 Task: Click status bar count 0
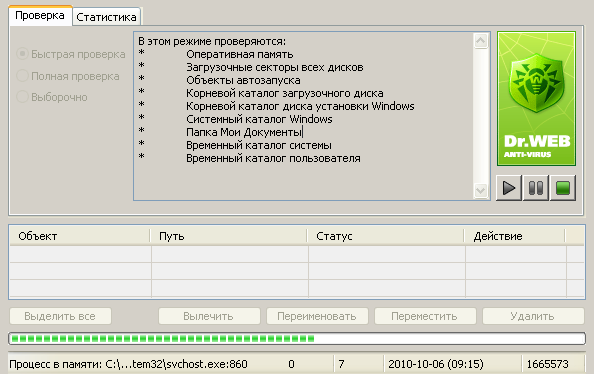coord(291,364)
